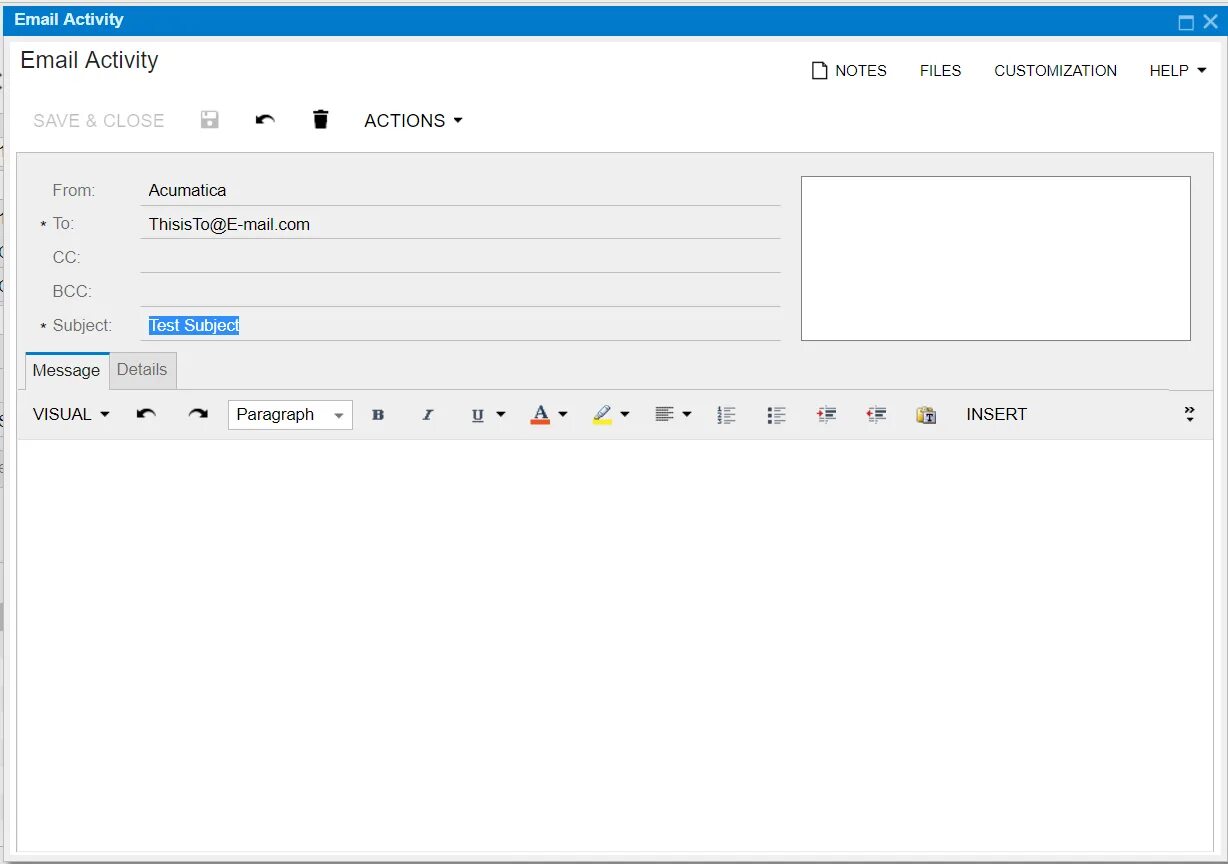Apply yellow highlight color
Image resolution: width=1228 pixels, height=866 pixels.
[602, 414]
